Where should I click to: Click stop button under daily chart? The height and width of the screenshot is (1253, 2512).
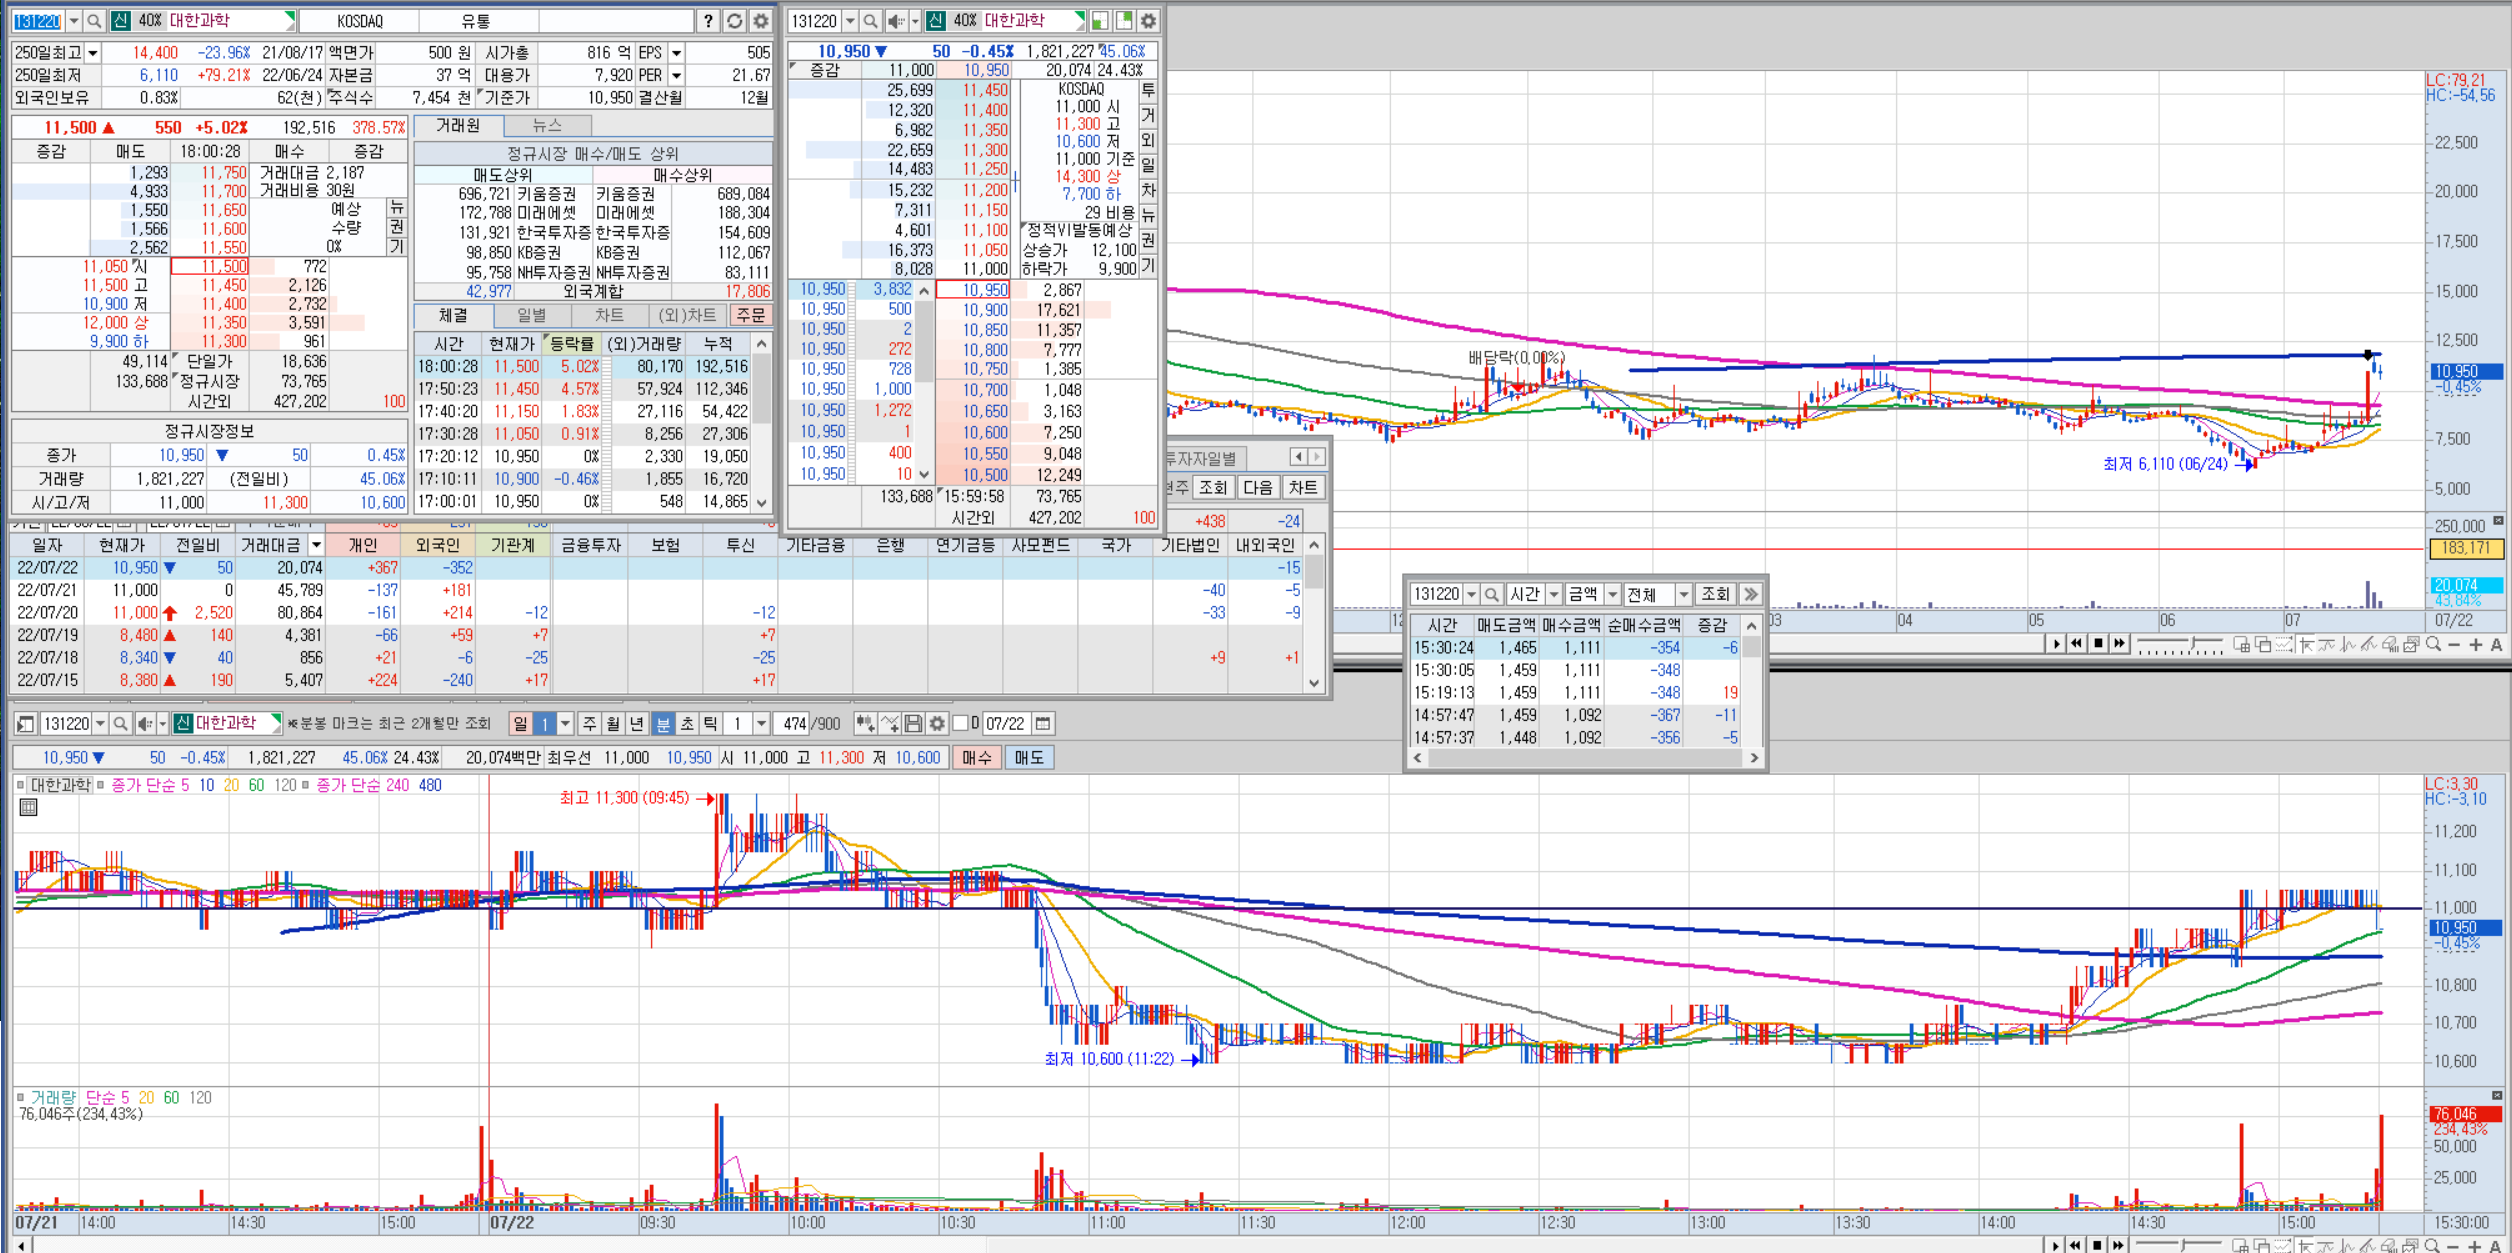[x=2098, y=644]
